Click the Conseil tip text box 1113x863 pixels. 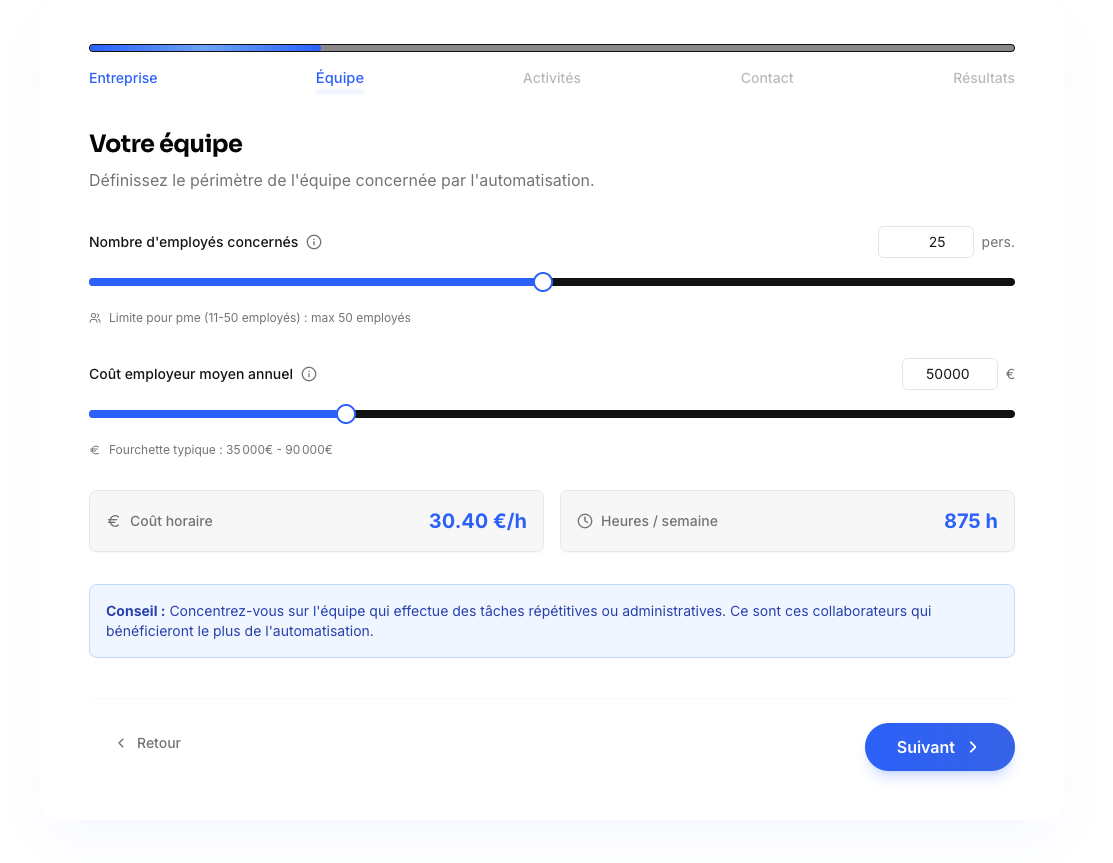coord(552,621)
